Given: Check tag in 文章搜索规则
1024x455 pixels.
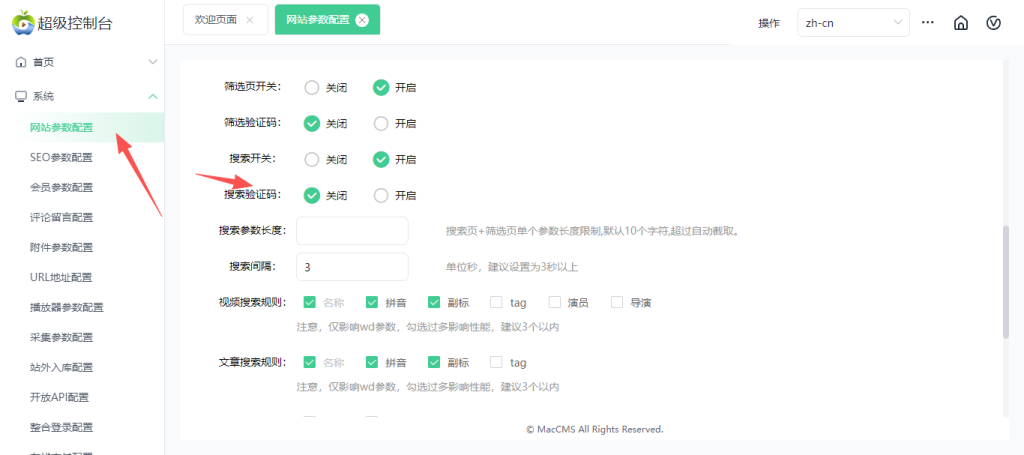Looking at the screenshot, I should [496, 362].
